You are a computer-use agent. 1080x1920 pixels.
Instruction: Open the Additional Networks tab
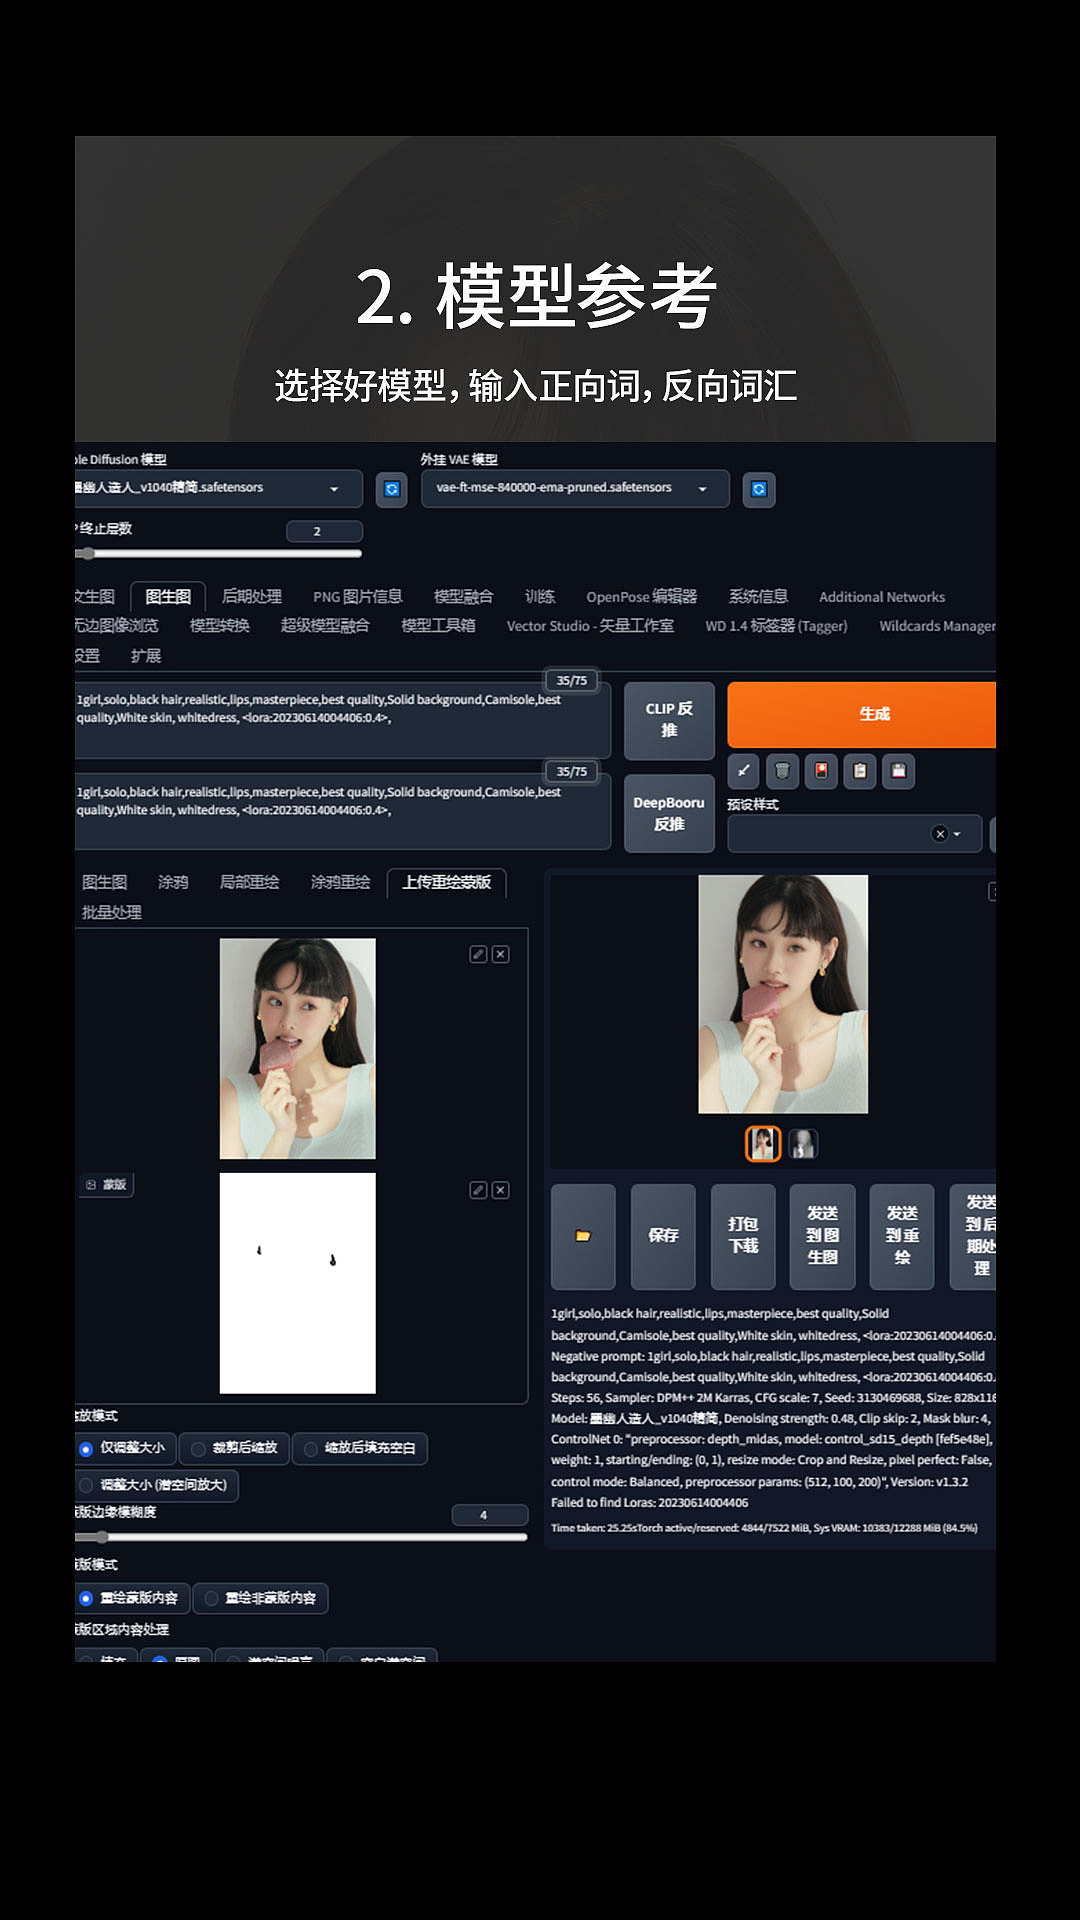point(882,596)
